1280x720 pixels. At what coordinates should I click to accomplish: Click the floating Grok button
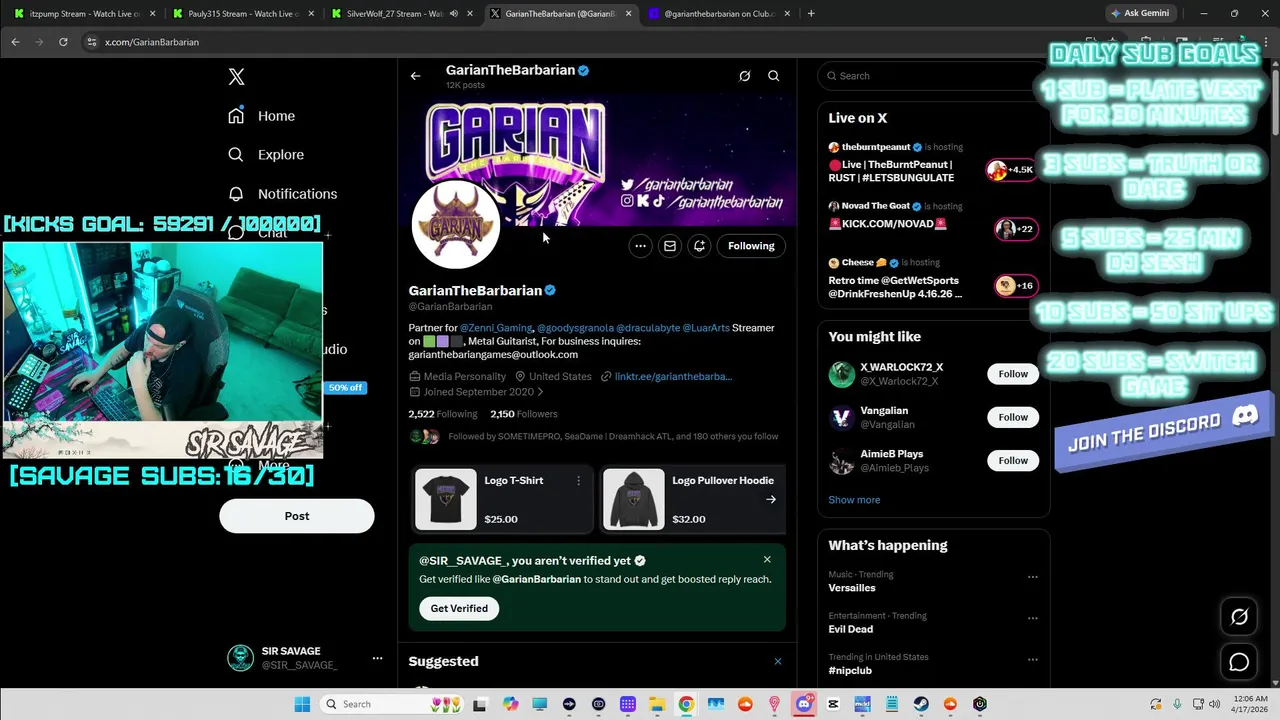(1239, 617)
